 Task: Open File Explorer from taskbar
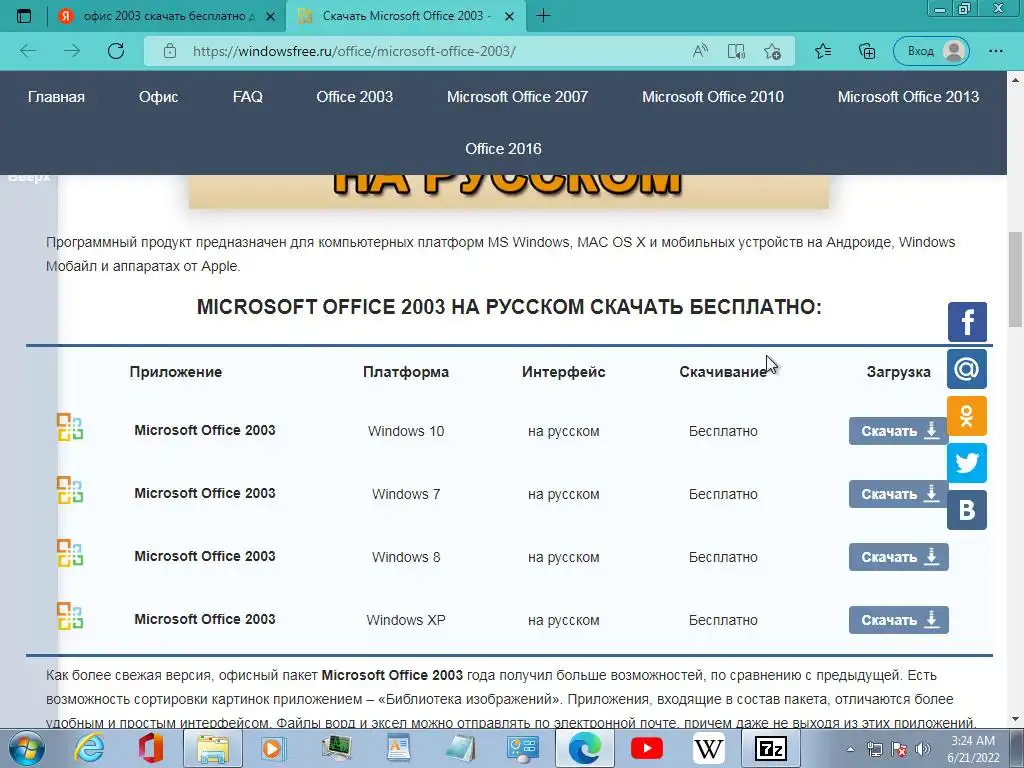(x=213, y=748)
